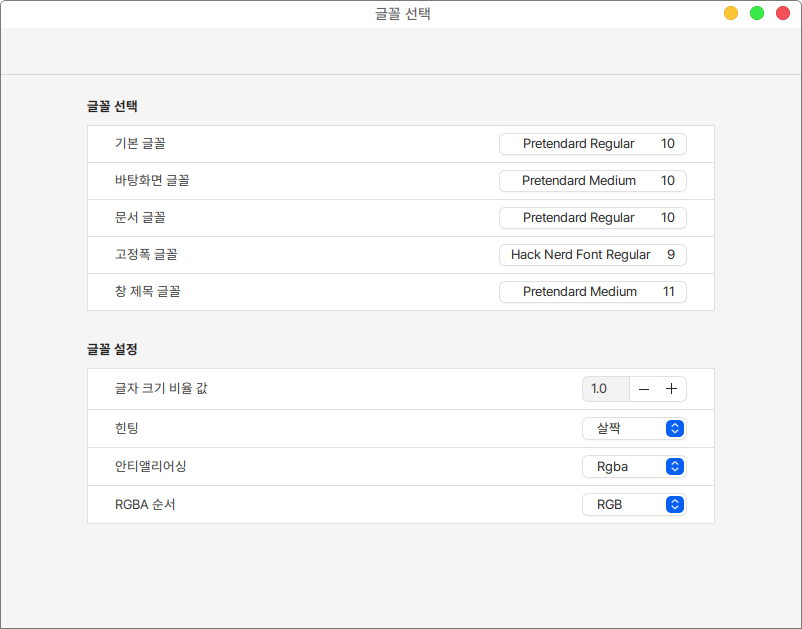
Task: Open the 기본 글꼴 font picker button
Action: (x=592, y=144)
